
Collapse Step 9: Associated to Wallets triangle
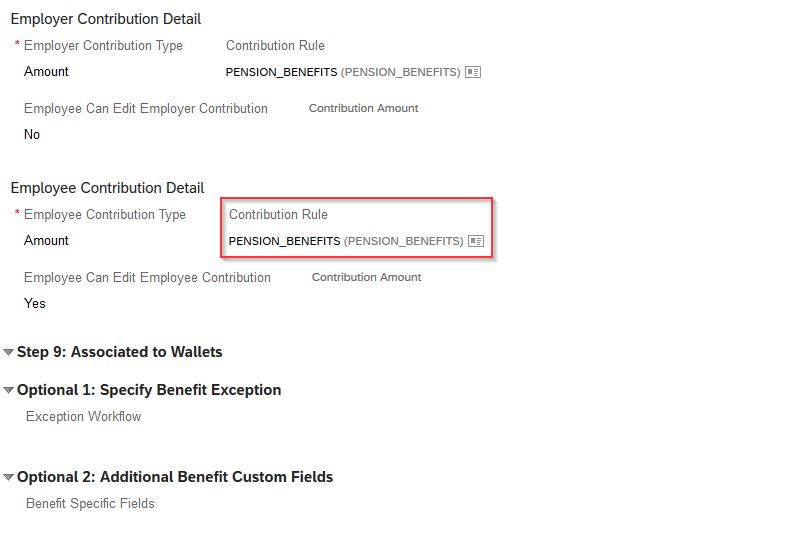(8, 352)
